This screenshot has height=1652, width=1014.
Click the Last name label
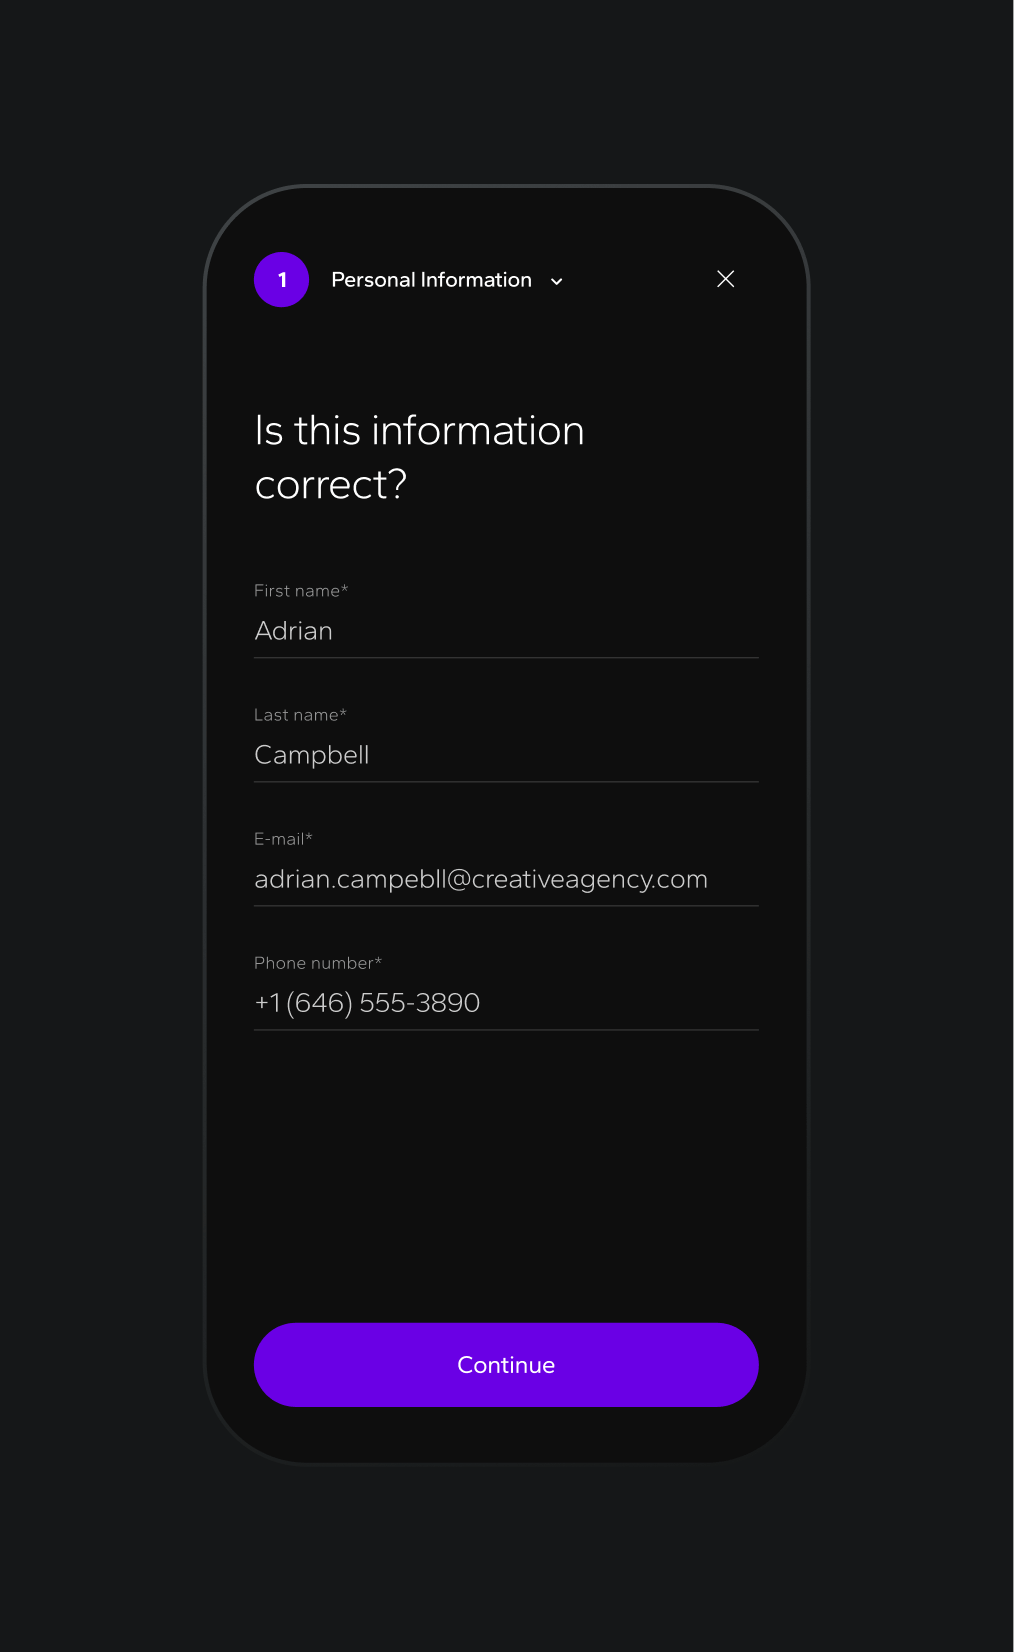click(x=295, y=715)
